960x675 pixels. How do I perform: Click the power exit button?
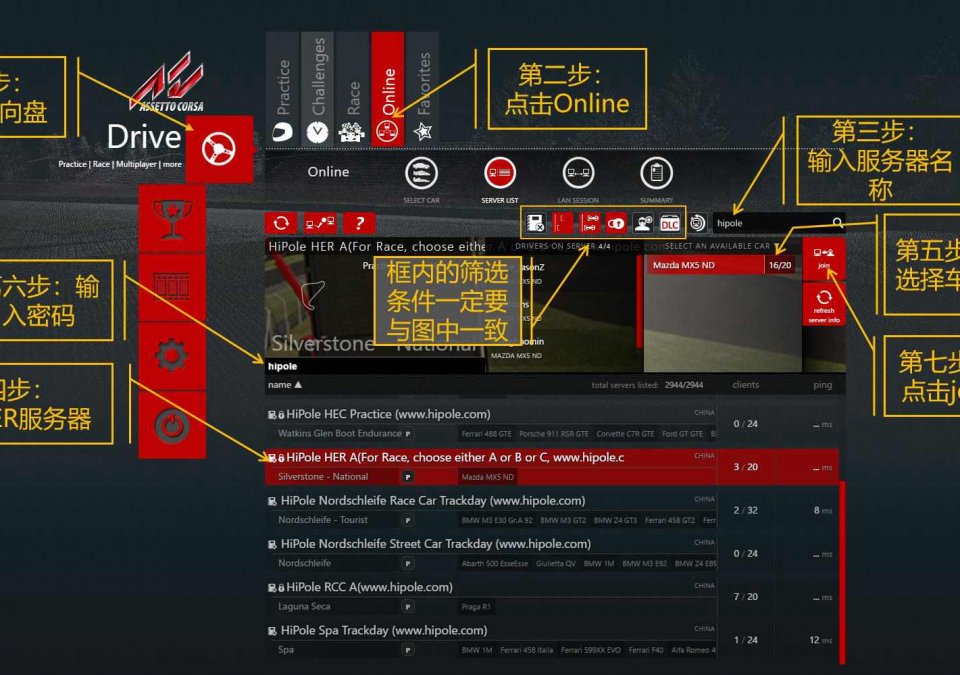tap(172, 425)
